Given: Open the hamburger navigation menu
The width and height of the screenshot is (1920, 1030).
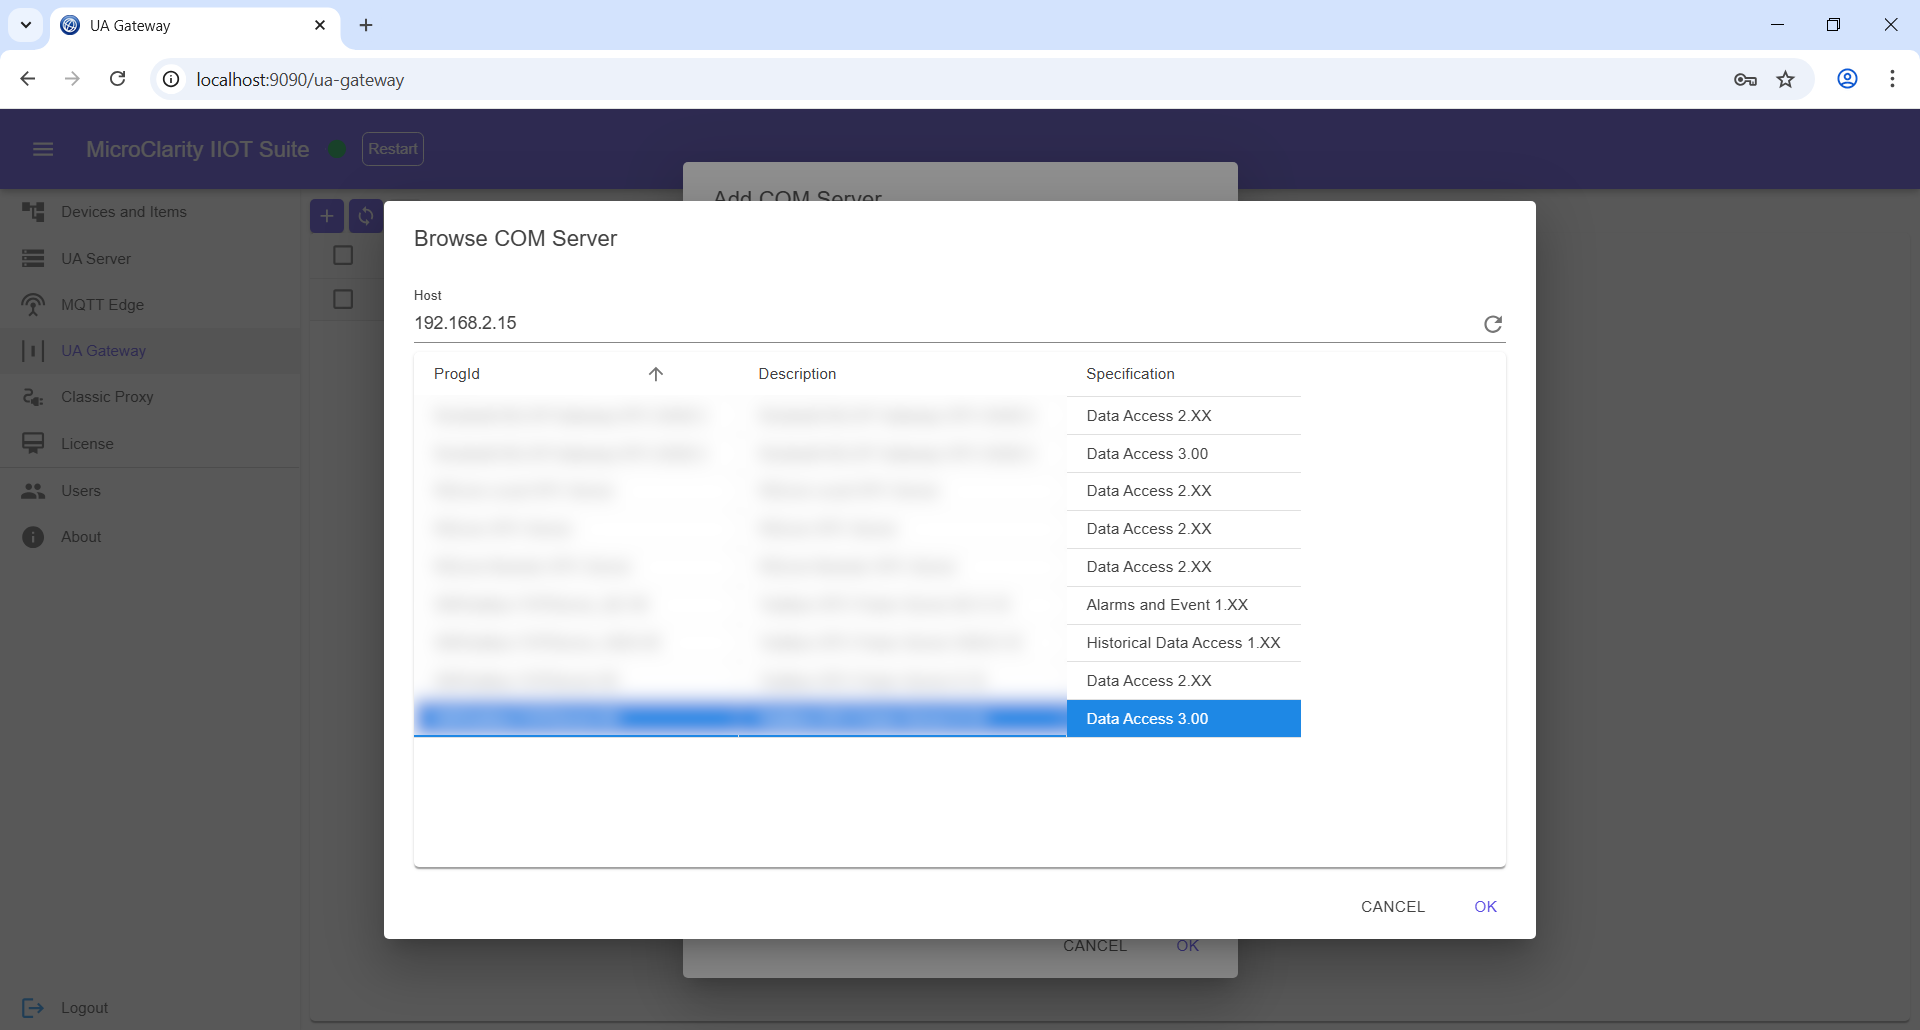Looking at the screenshot, I should [x=42, y=148].
